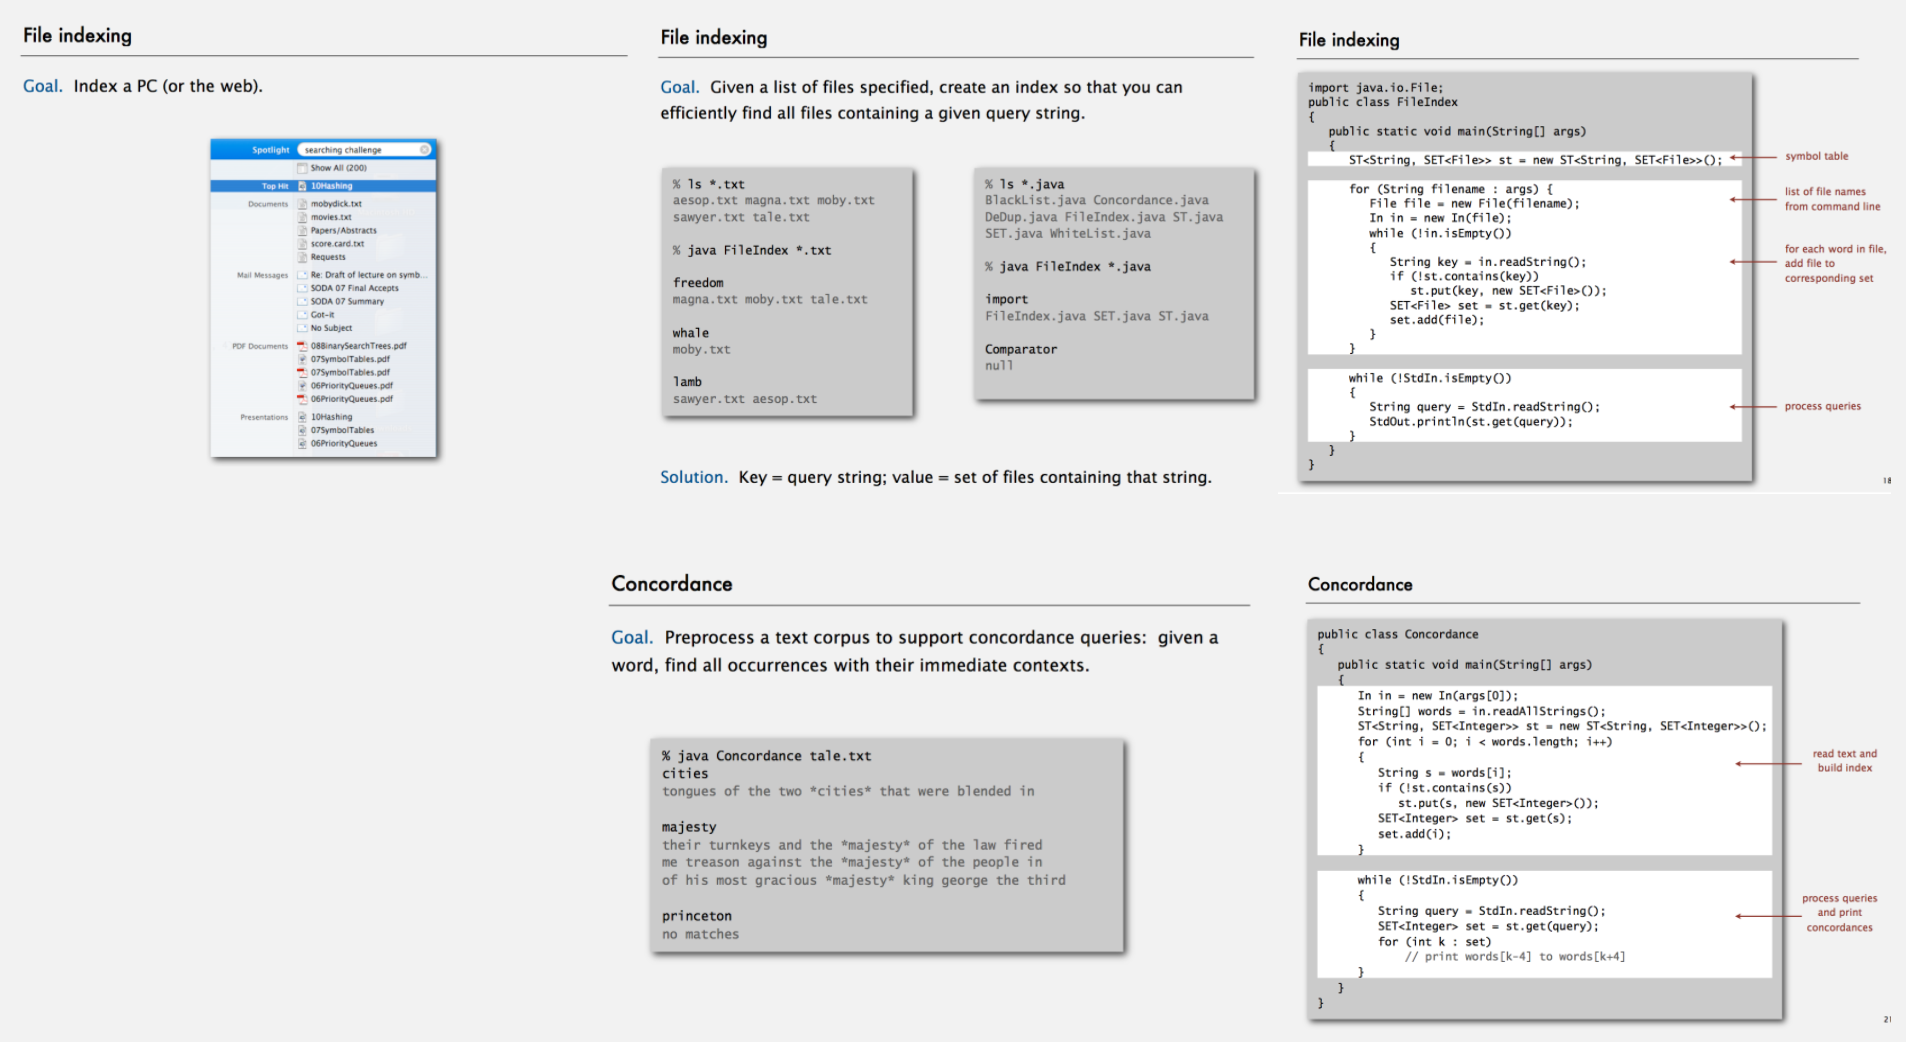
Task: Click the '% ls *.java' command line
Action: (1025, 184)
